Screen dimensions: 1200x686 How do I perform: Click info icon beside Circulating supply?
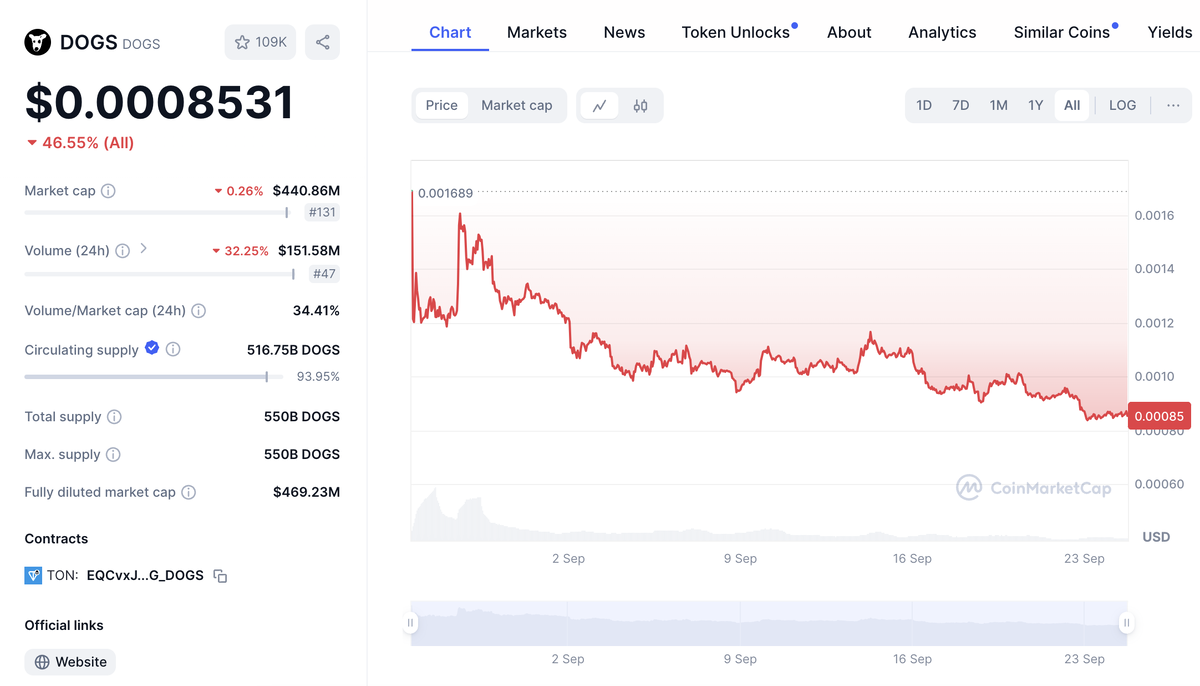pyautogui.click(x=173, y=350)
